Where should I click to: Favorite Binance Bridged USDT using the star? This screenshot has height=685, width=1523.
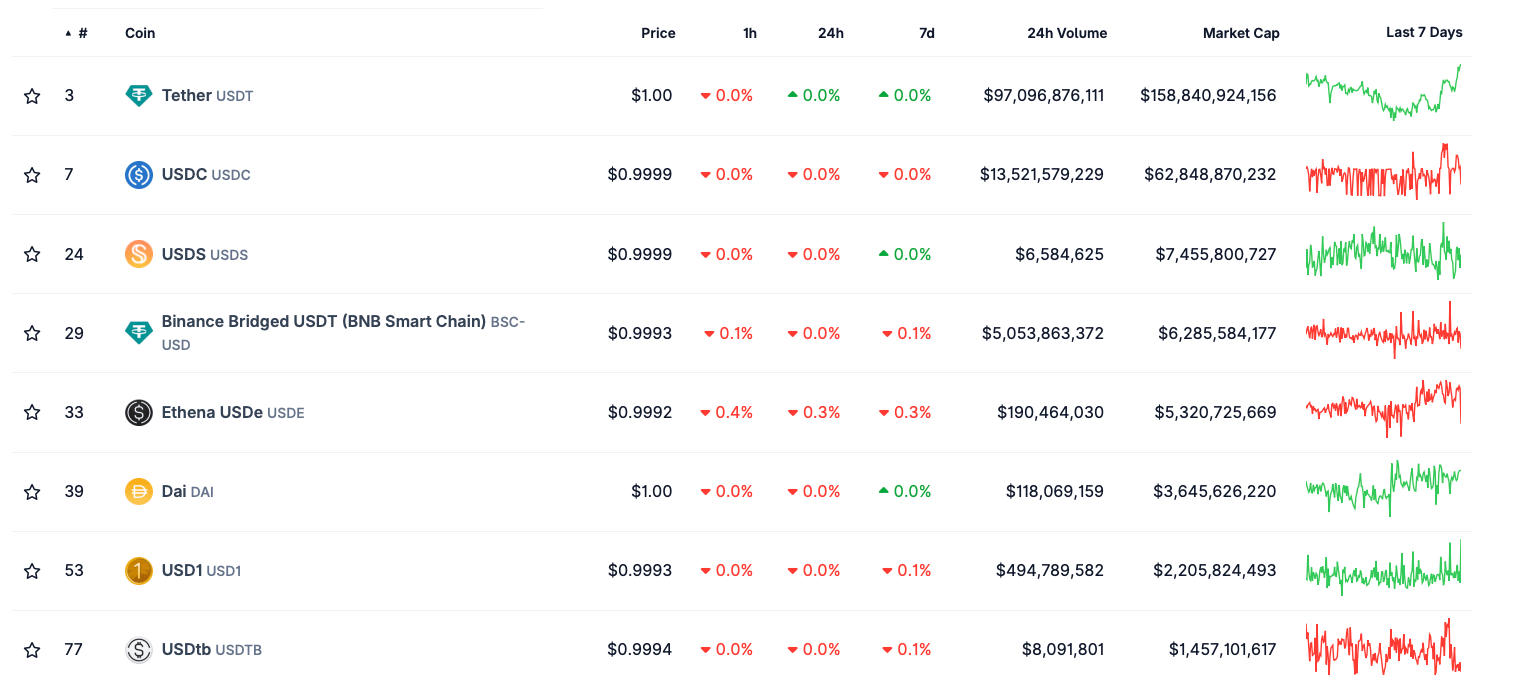(32, 333)
